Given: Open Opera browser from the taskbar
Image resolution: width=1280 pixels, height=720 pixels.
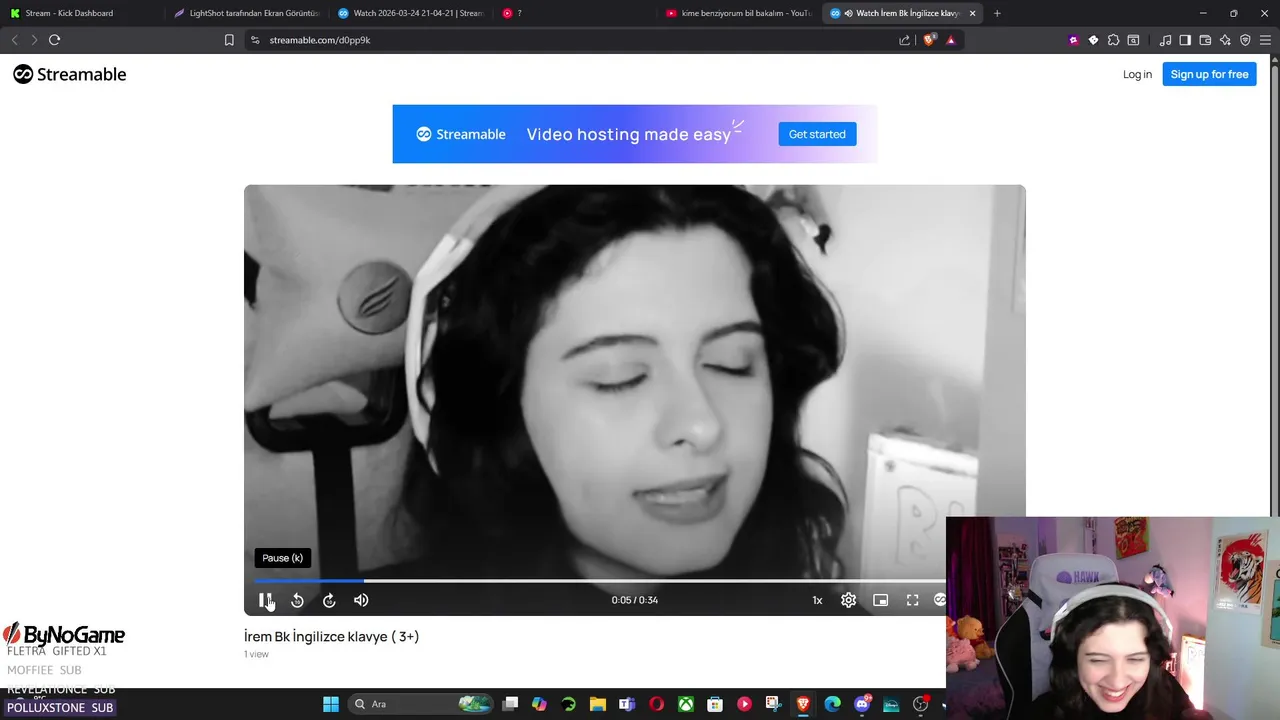Looking at the screenshot, I should (x=656, y=704).
